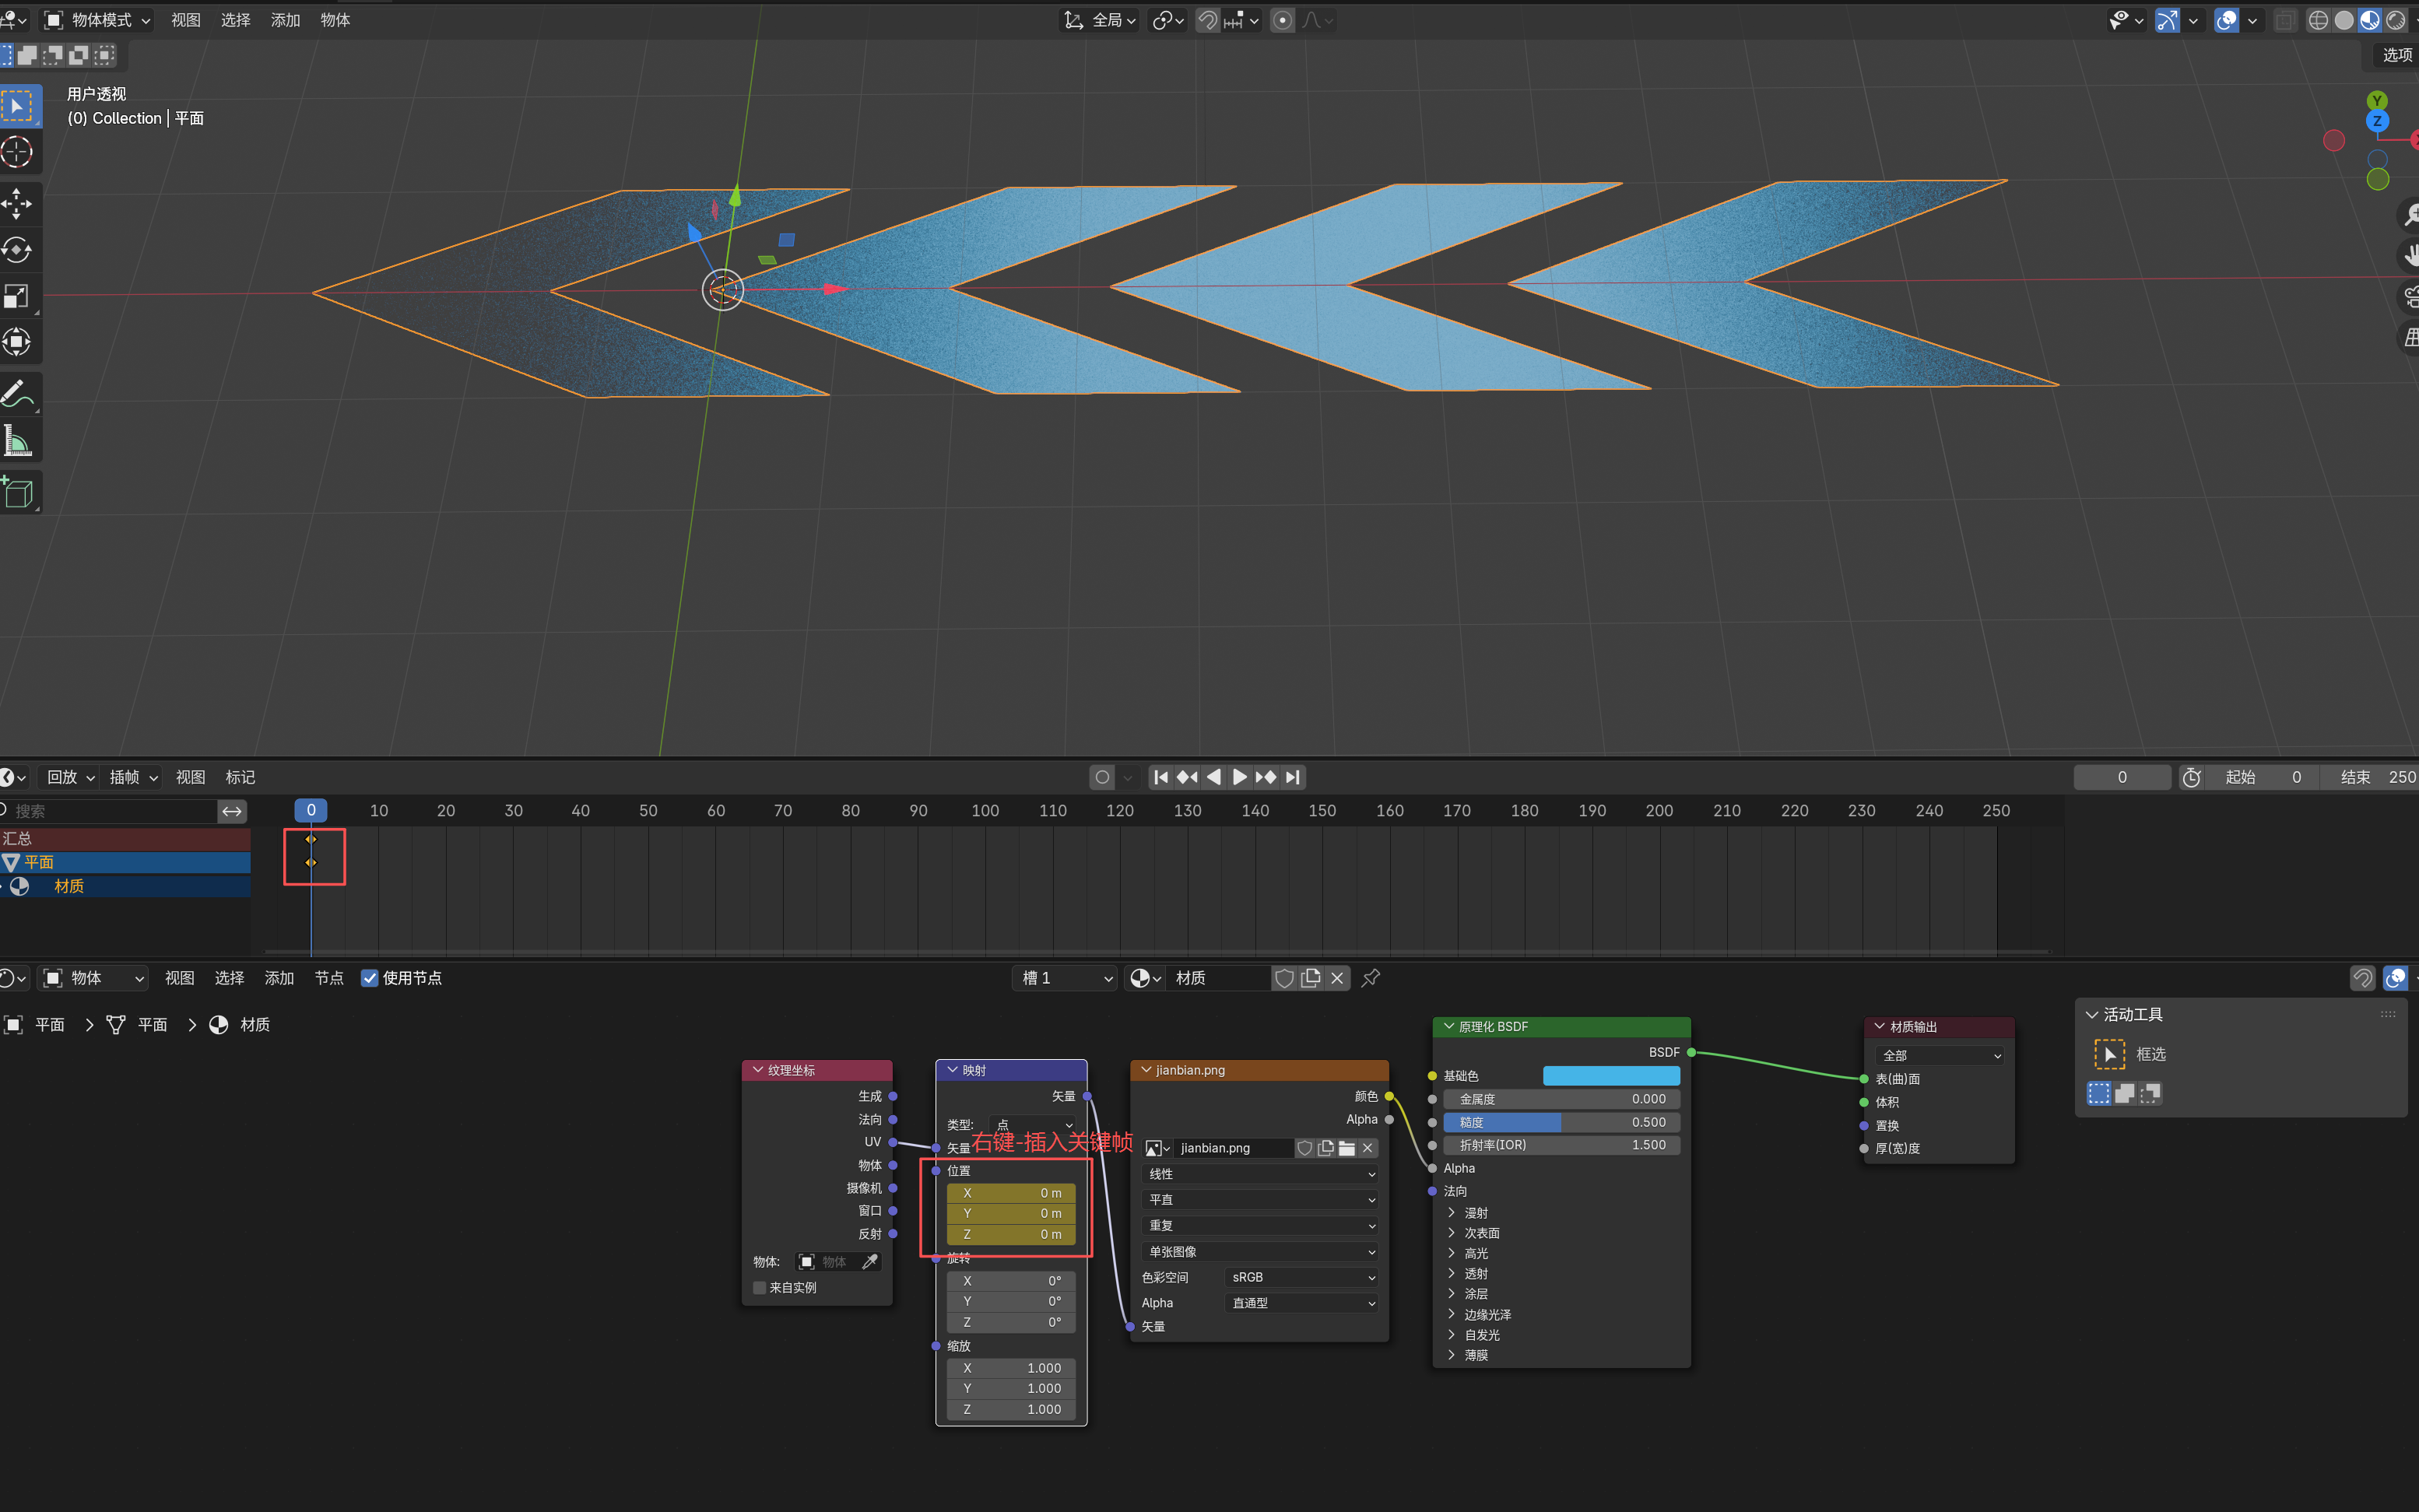This screenshot has width=2419, height=1512.
Task: Select the Rotate tool
Action: [x=18, y=249]
